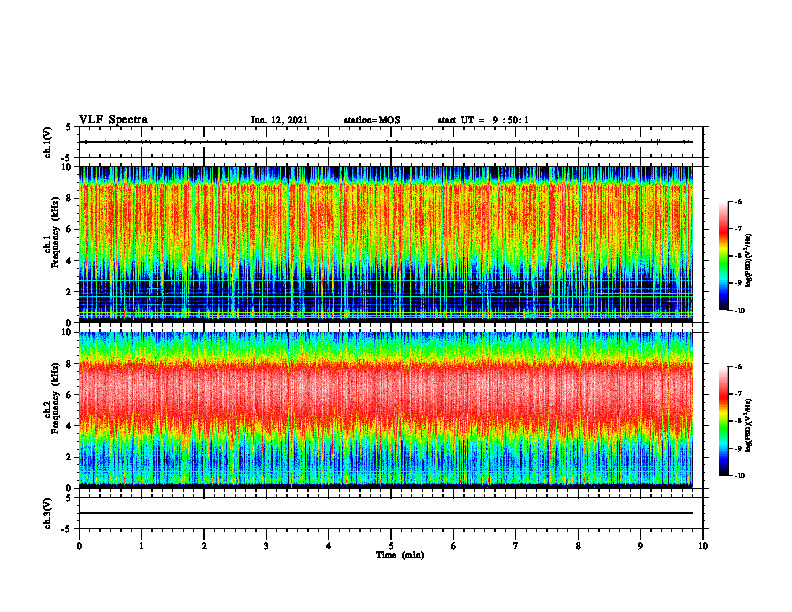Screen dimensions: 792x612
Task: Click the '-6' label on ch.1 color bar
Action: [738, 202]
